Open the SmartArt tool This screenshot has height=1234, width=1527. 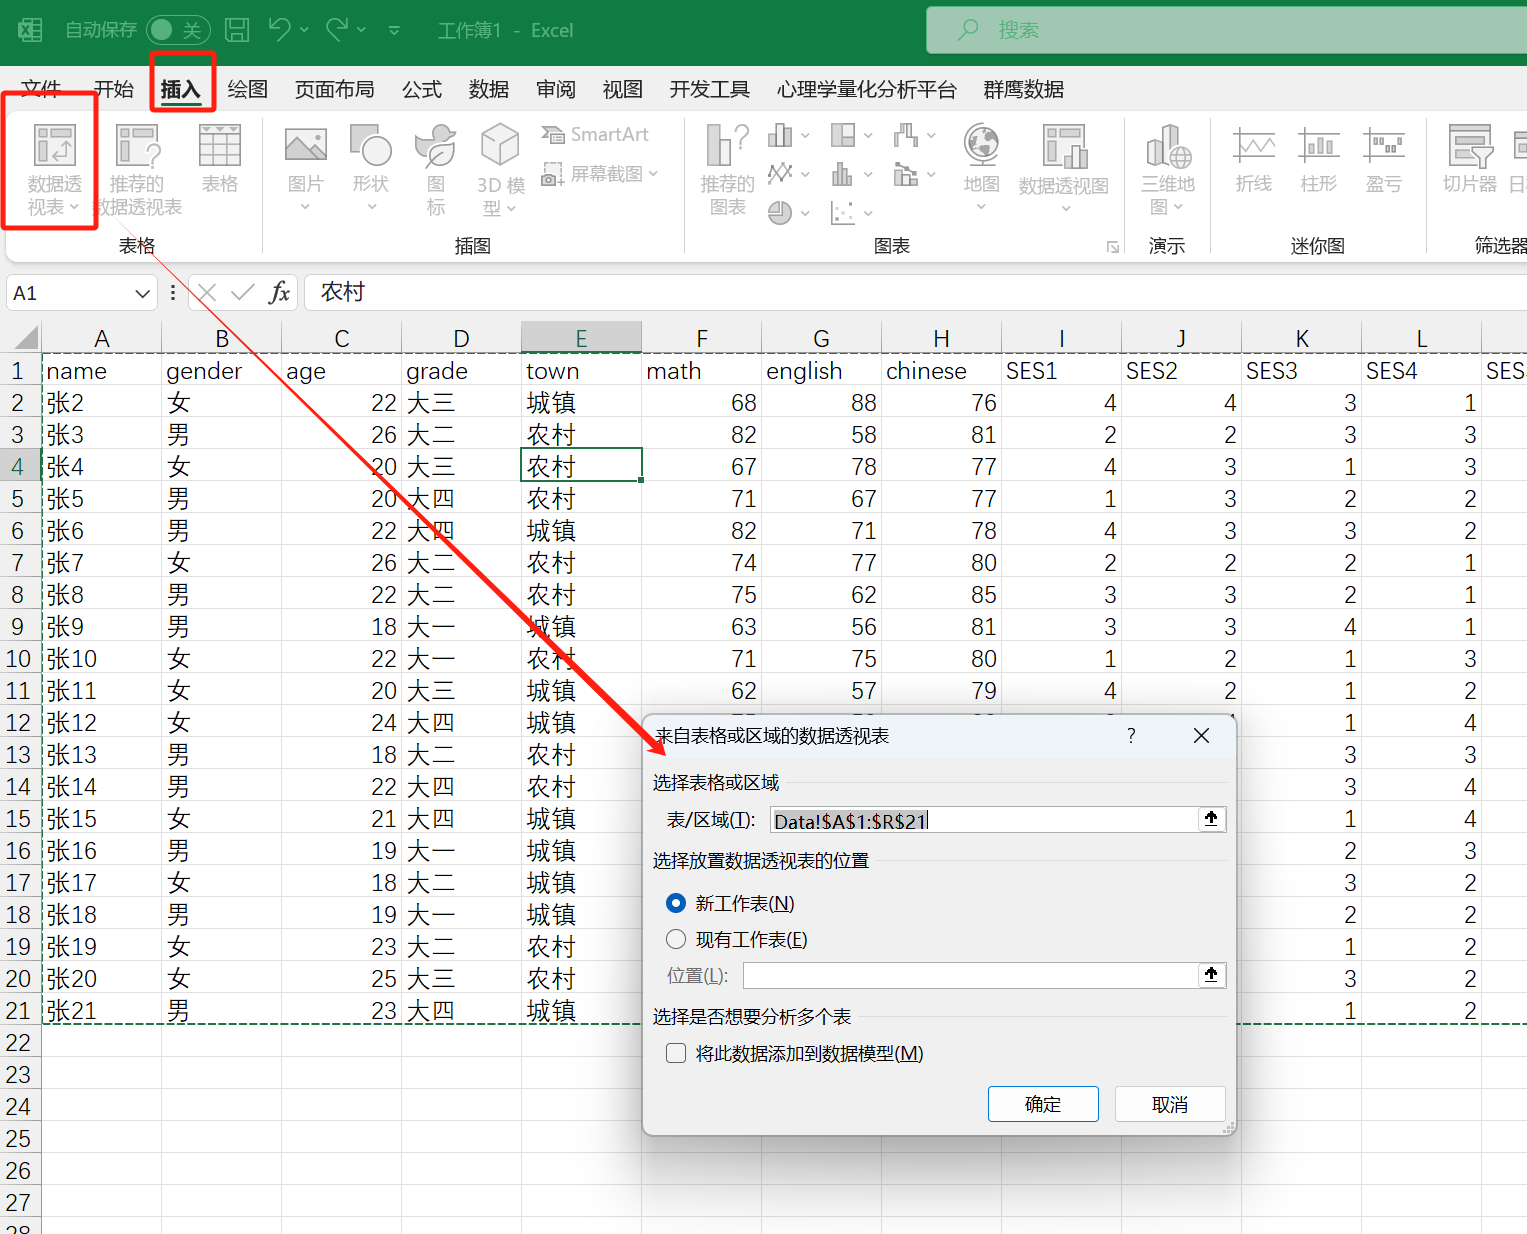[x=597, y=133]
